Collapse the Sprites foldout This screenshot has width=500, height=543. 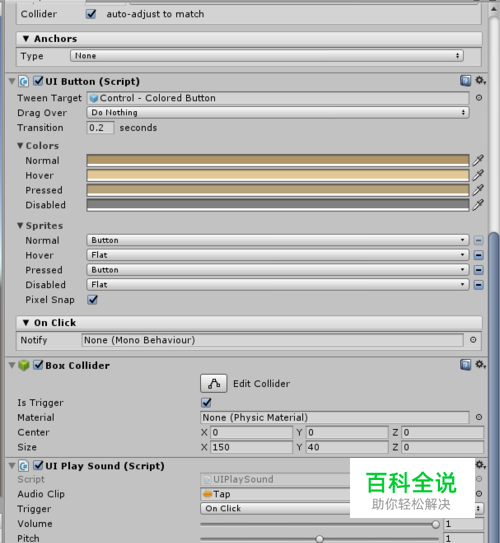click(x=20, y=226)
